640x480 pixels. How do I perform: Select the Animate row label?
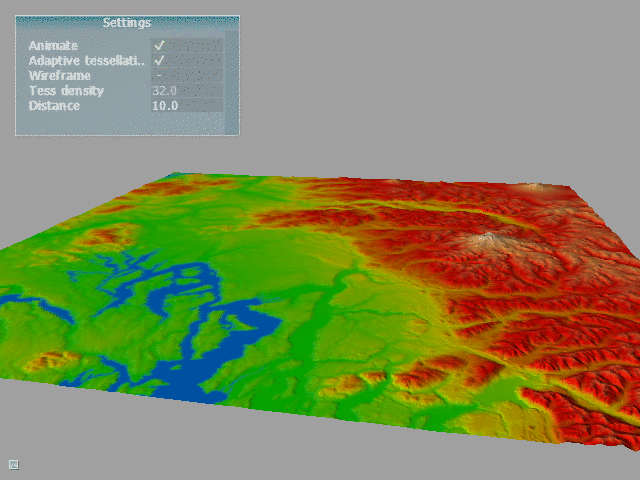(x=53, y=46)
